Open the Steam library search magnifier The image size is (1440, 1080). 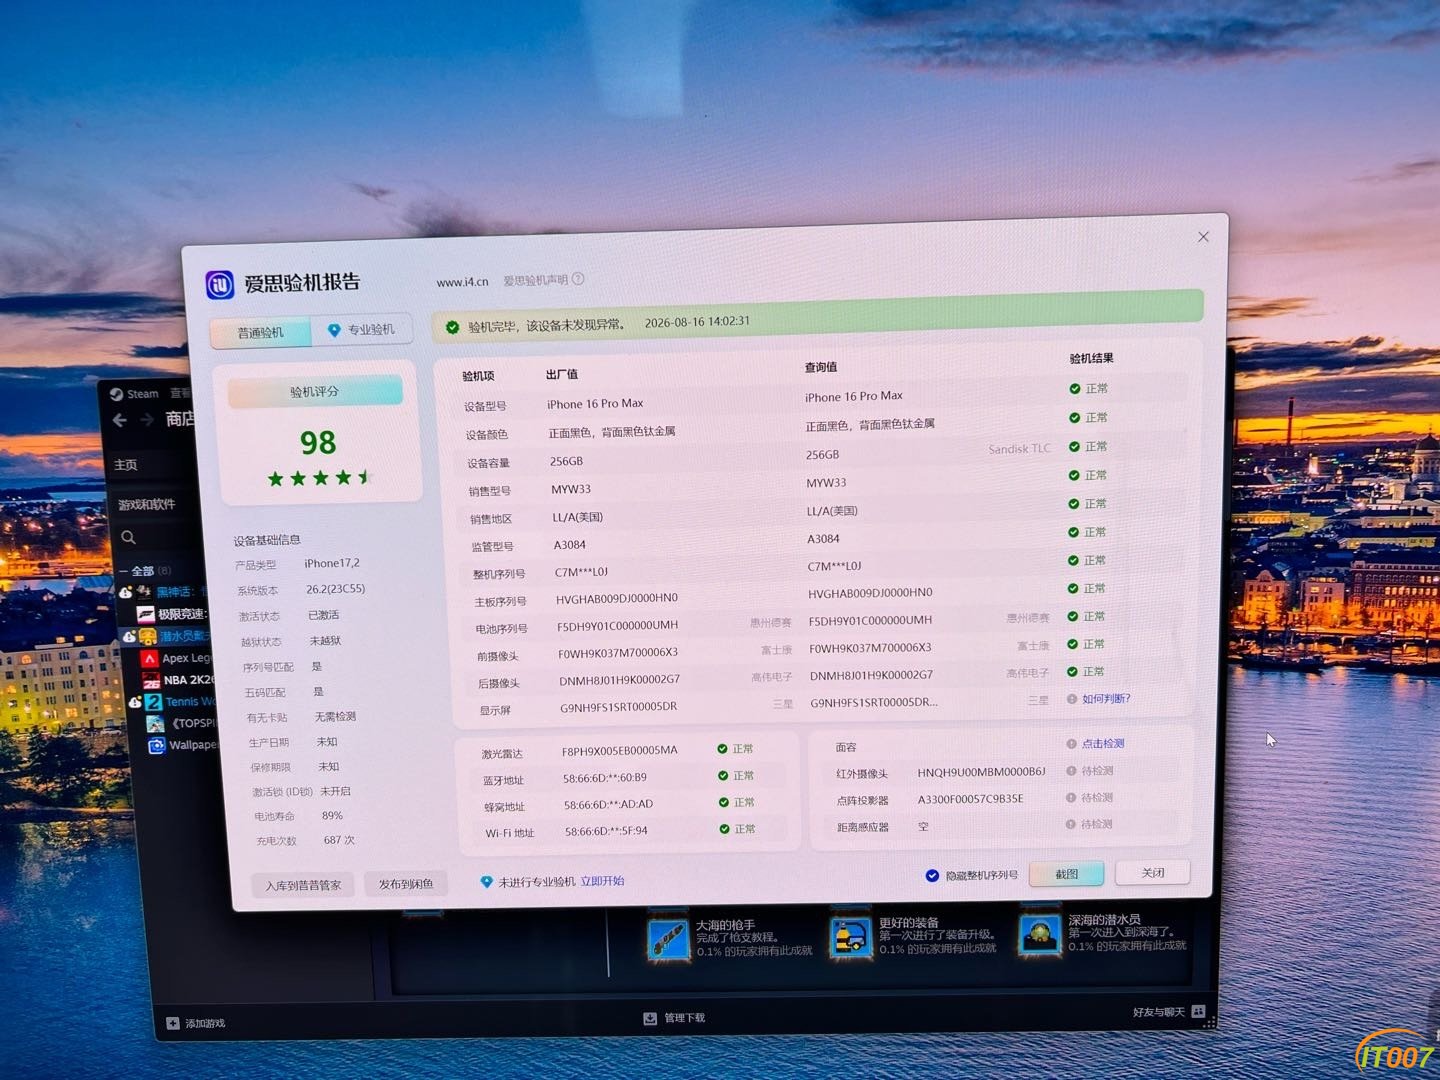pyautogui.click(x=128, y=538)
